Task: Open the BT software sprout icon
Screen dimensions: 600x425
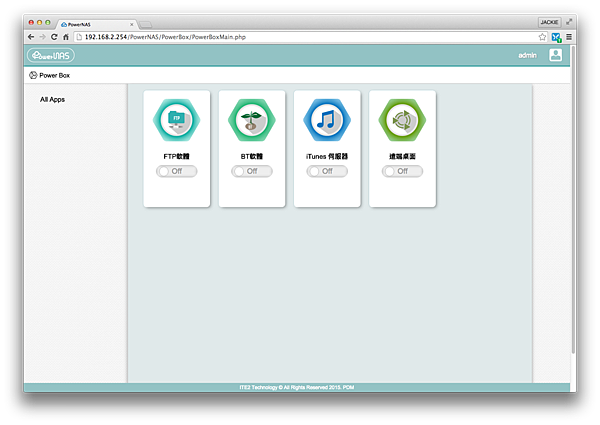Action: (x=252, y=120)
